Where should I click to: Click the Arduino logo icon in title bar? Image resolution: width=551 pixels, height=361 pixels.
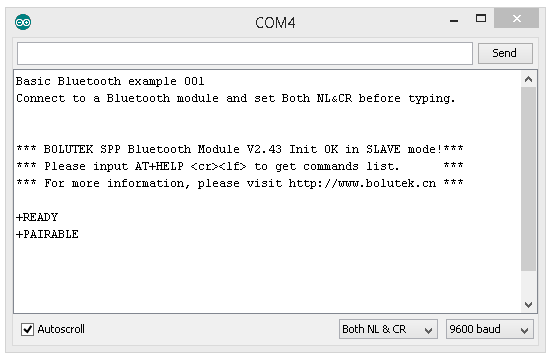coord(23,22)
